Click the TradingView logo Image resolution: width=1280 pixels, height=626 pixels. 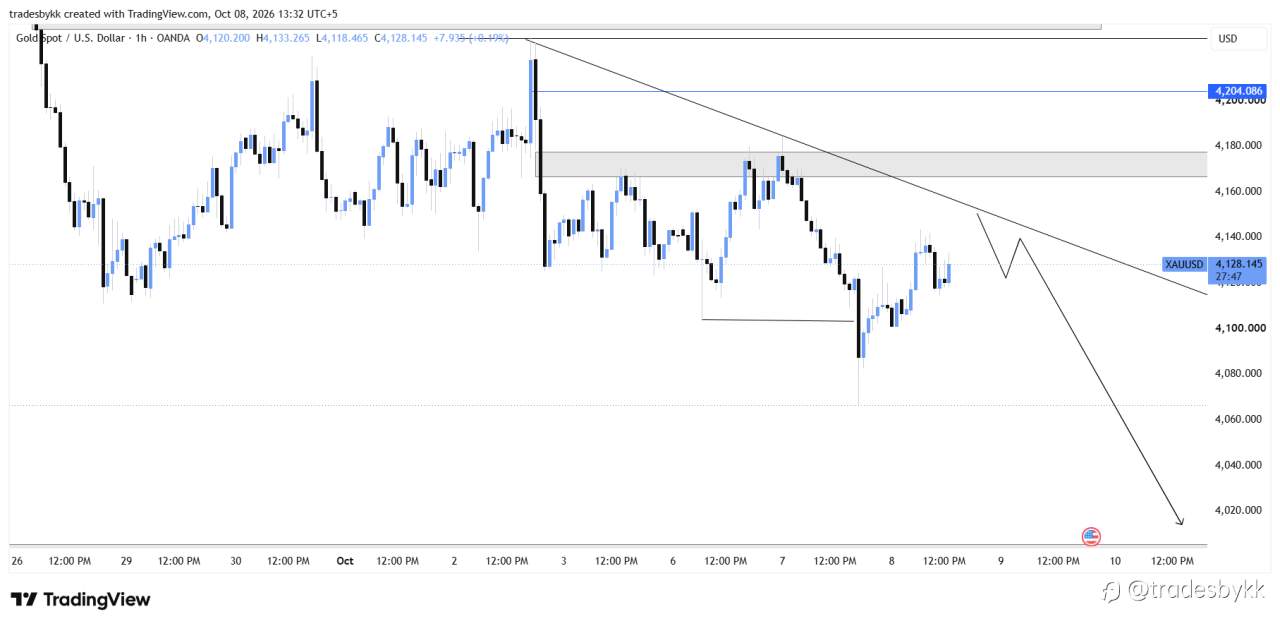[x=81, y=599]
